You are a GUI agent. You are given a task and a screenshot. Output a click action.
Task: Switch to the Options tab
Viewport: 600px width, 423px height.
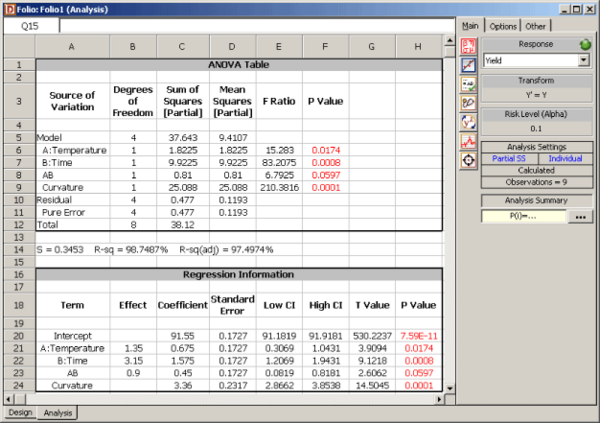click(503, 26)
